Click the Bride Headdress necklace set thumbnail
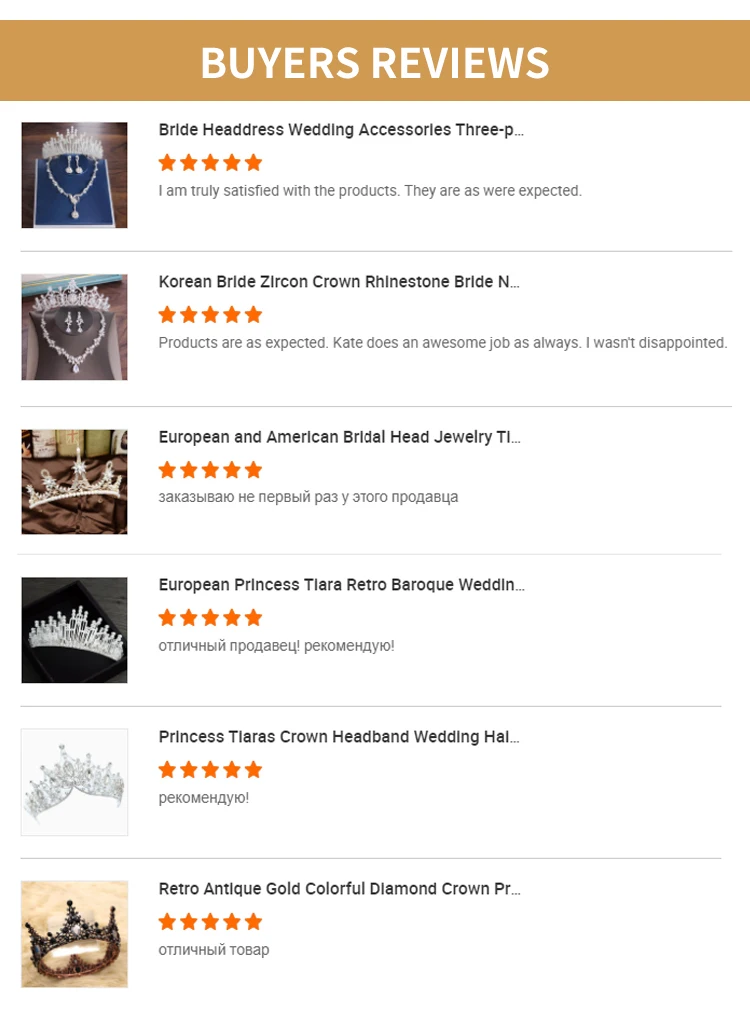 click(74, 175)
